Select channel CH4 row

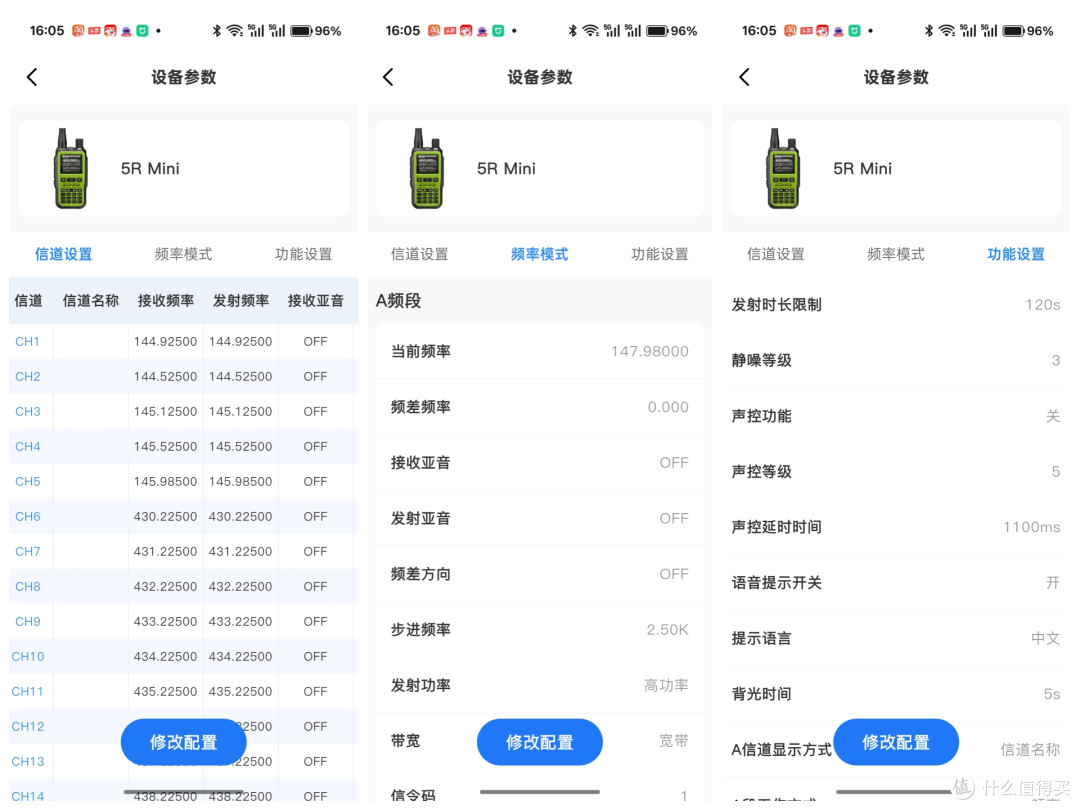183,446
